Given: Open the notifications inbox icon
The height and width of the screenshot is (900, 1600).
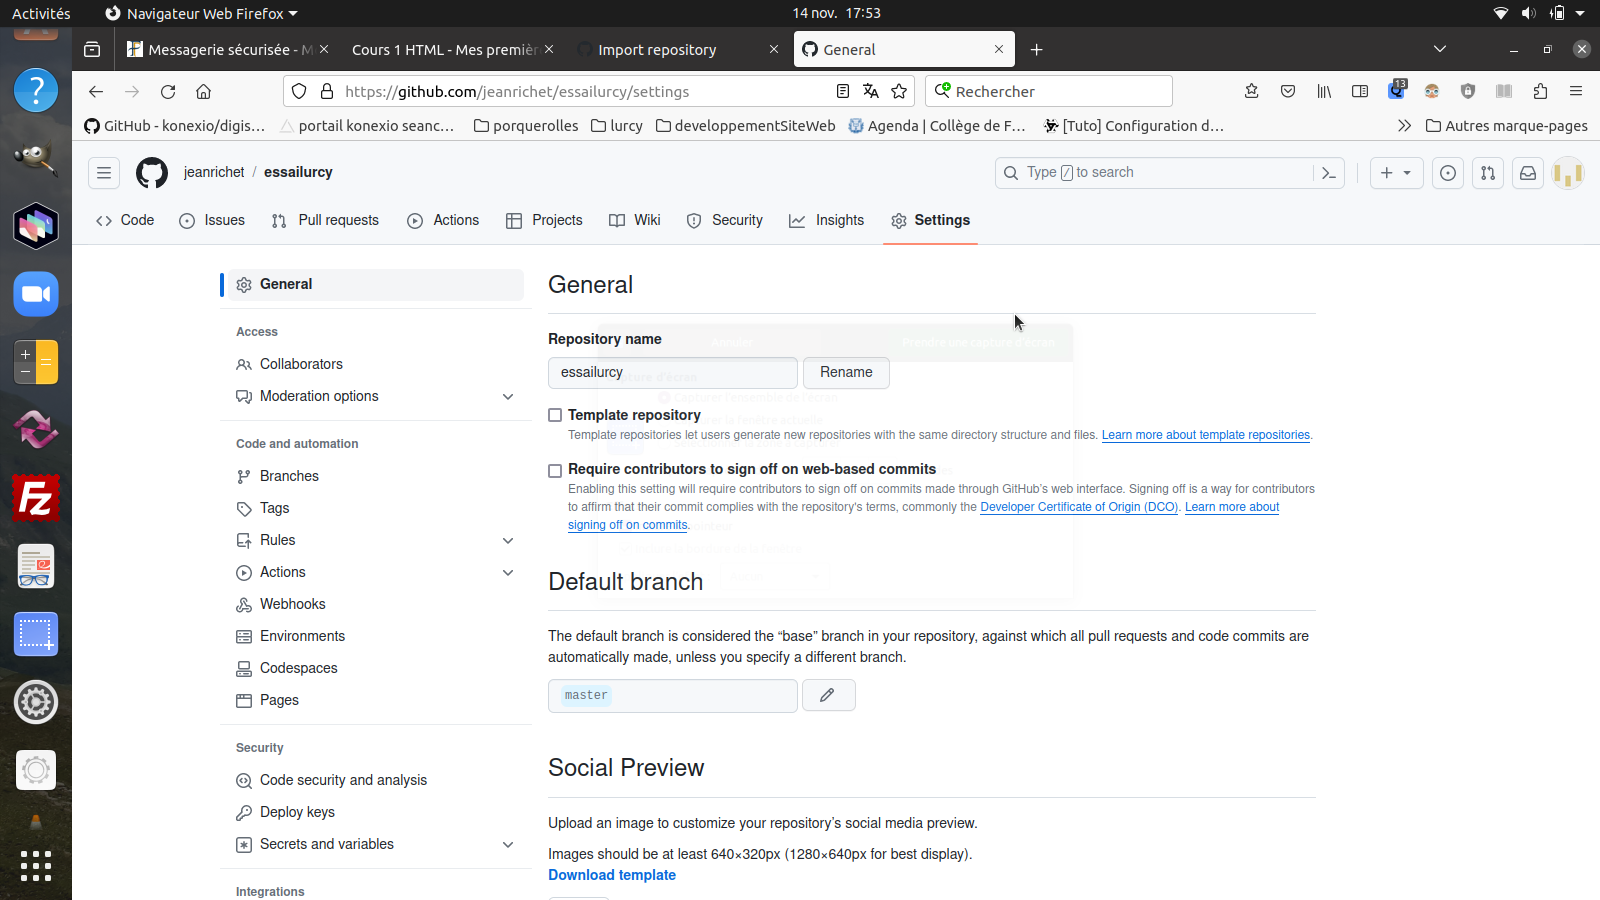Looking at the screenshot, I should tap(1528, 173).
